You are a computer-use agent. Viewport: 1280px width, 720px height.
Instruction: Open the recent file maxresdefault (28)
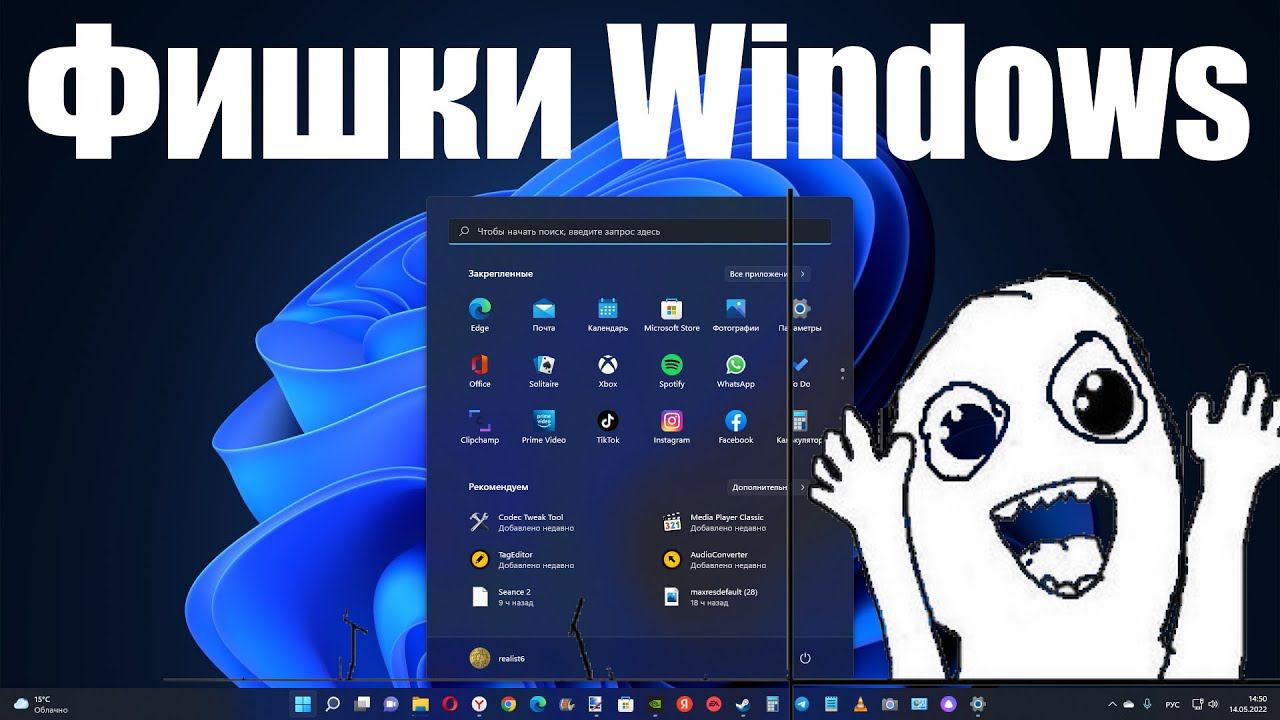[711, 597]
